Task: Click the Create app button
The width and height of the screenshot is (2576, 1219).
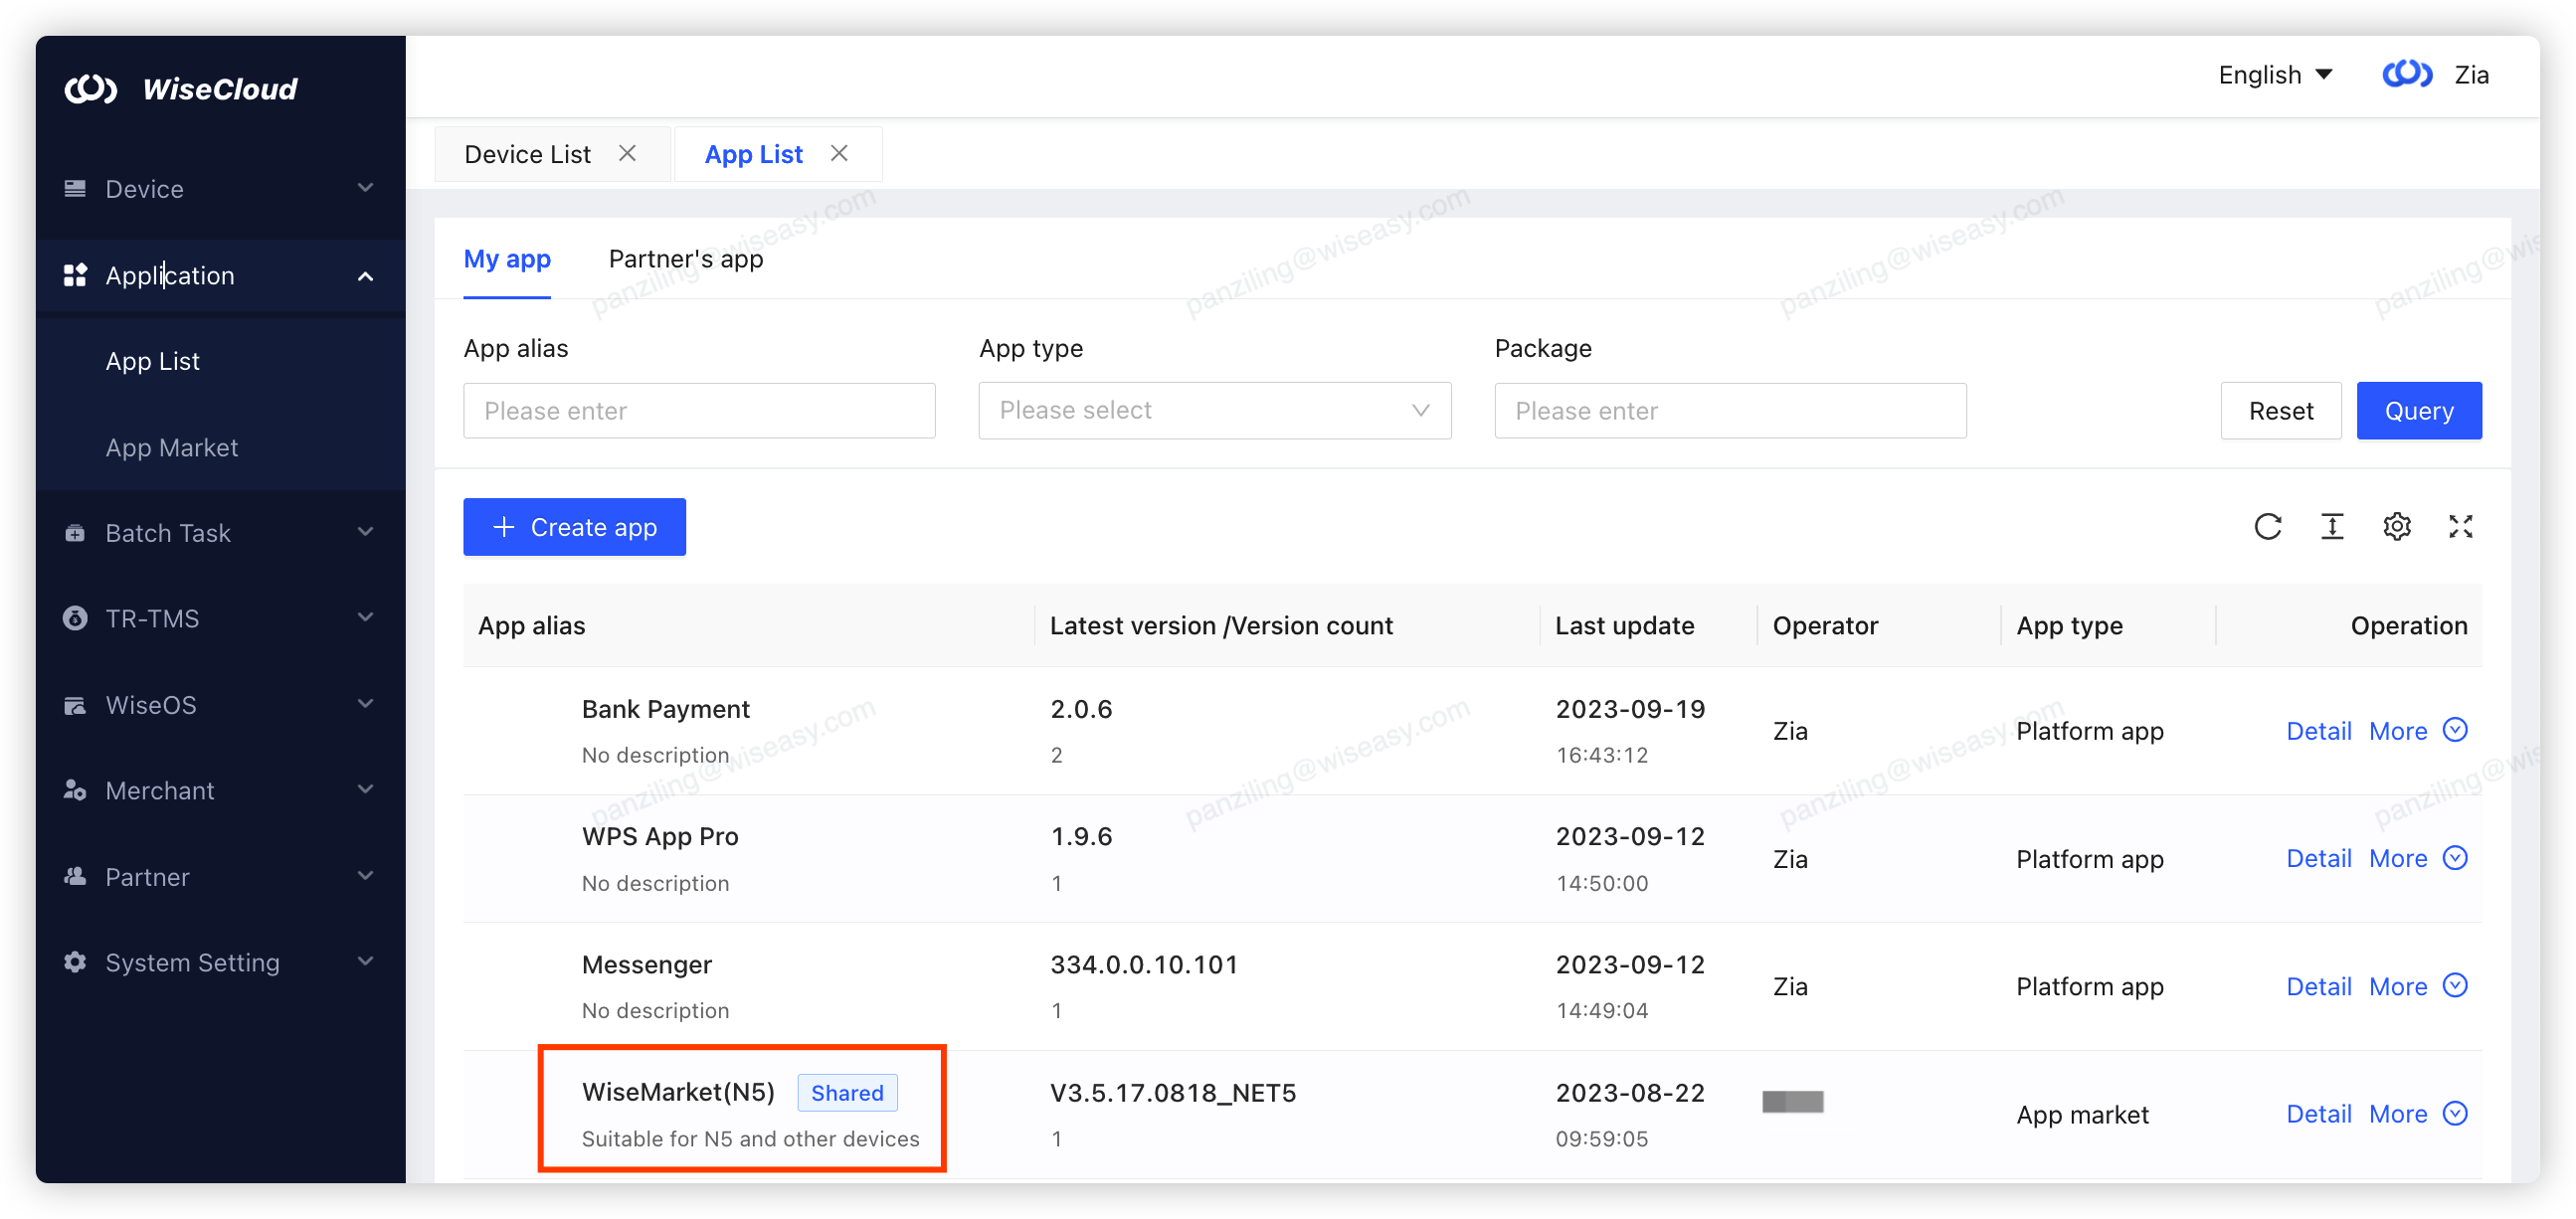Action: tap(574, 527)
